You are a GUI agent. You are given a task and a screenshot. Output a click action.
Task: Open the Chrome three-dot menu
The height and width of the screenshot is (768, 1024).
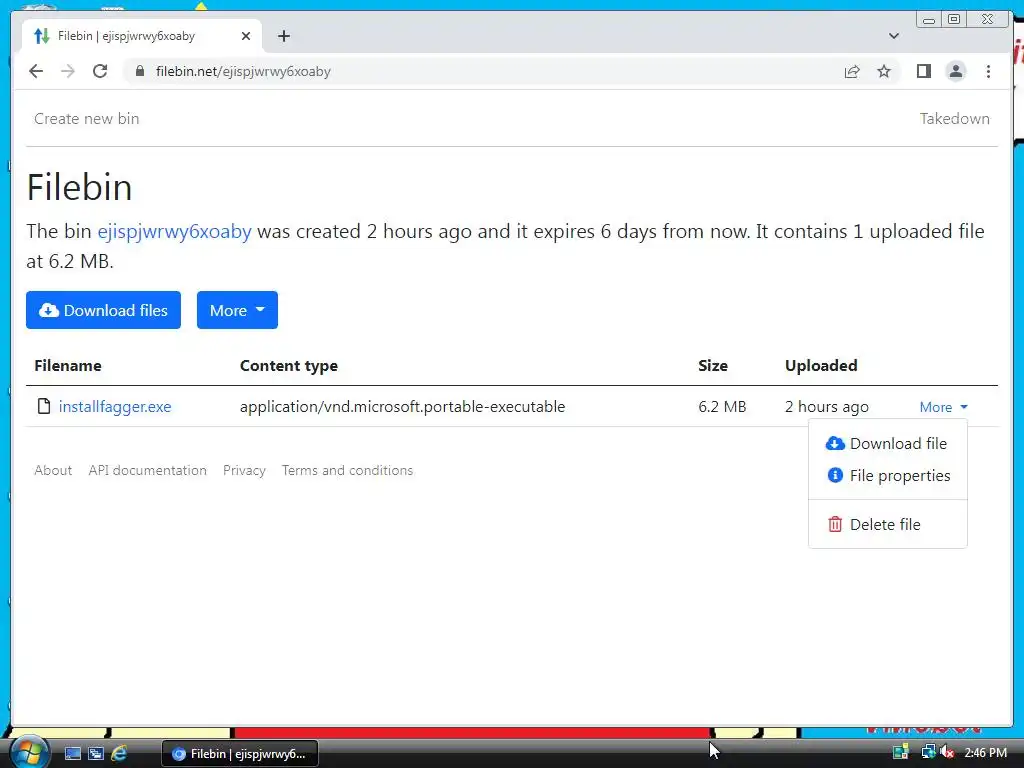coord(988,71)
